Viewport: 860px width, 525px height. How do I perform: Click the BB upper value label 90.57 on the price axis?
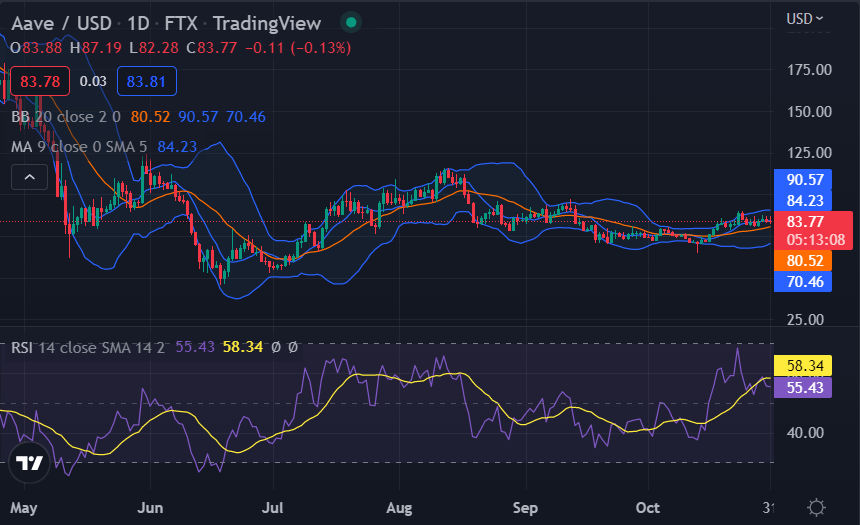pos(803,179)
